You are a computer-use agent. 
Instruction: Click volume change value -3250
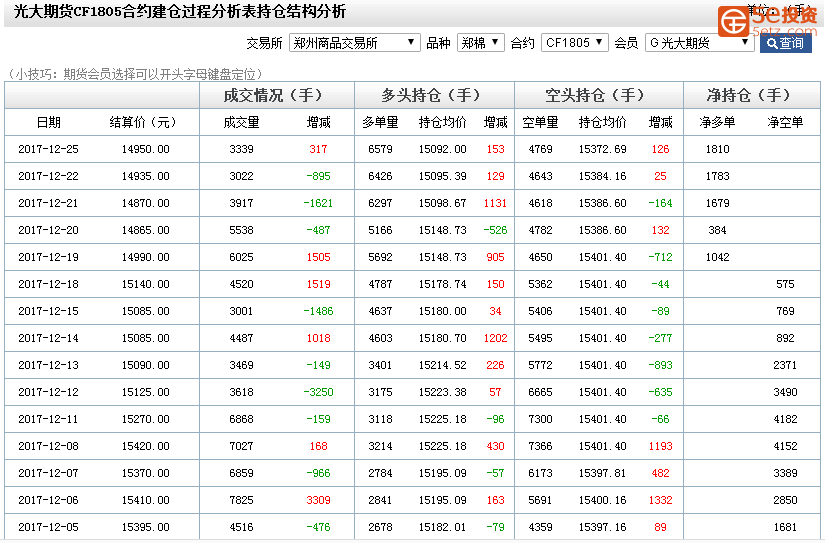[x=318, y=393]
